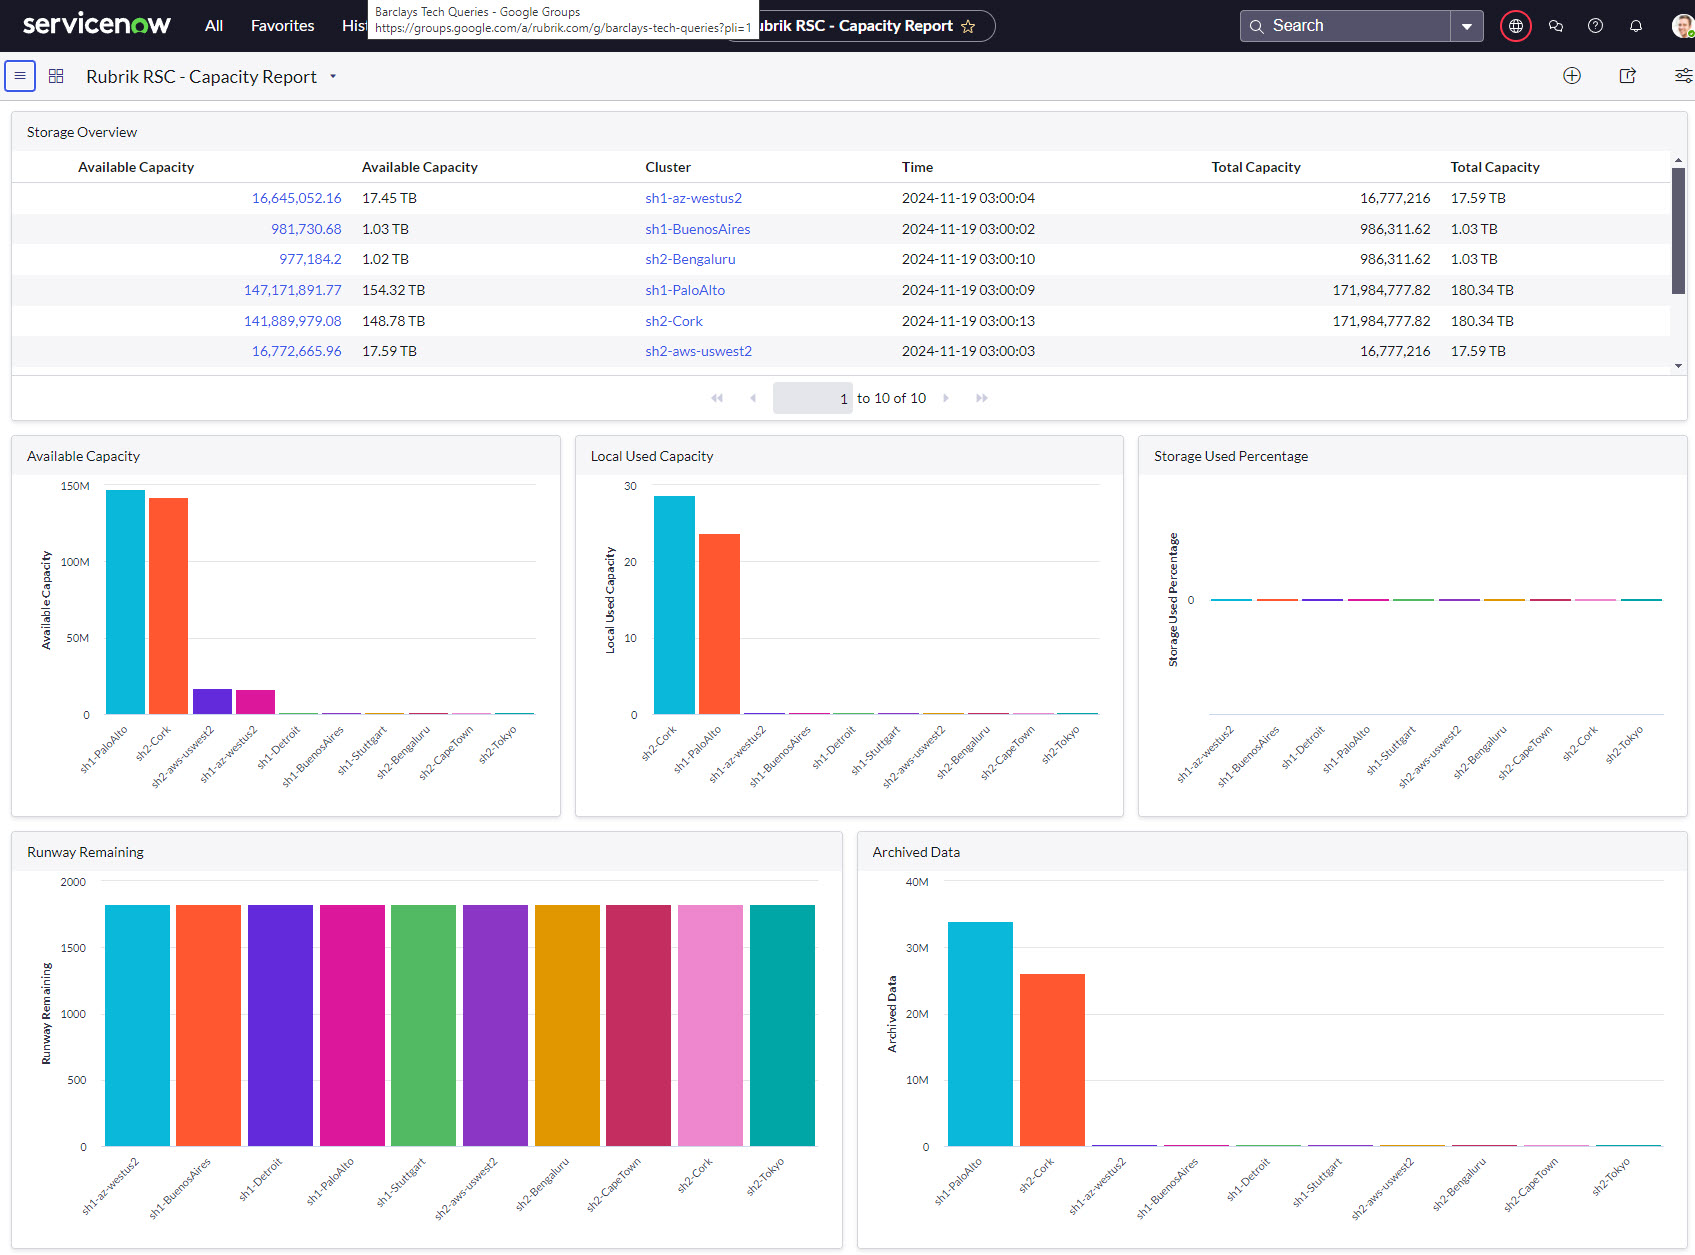The image size is (1695, 1255).
Task: Open cluster link sh1-PaloAlto
Action: 685,290
